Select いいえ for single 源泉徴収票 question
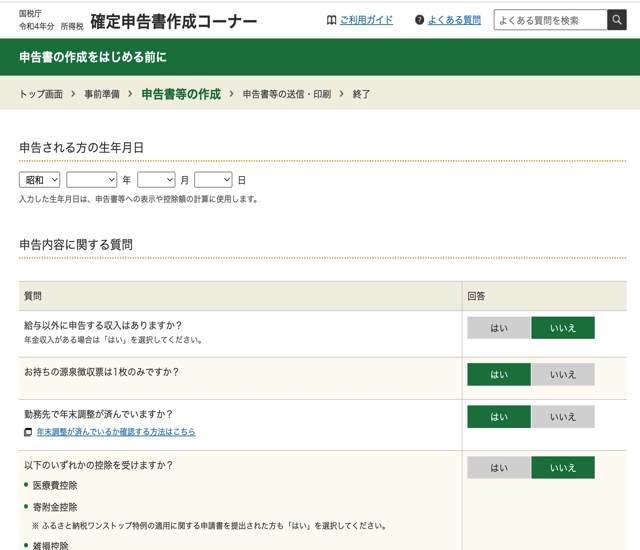640x550 pixels. (563, 375)
